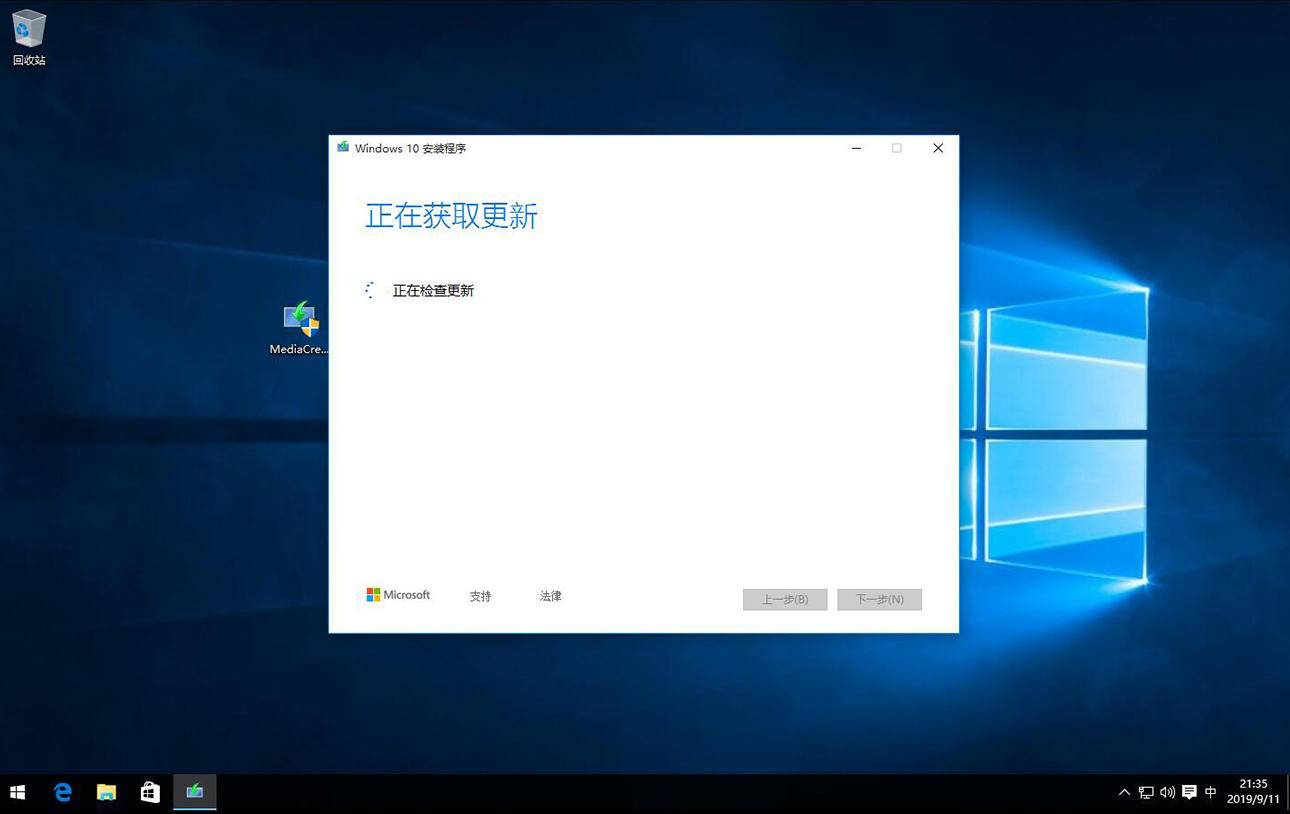Viewport: 1290px width, 814px height.
Task: Click the checking-for-updates spinner
Action: tap(369, 289)
